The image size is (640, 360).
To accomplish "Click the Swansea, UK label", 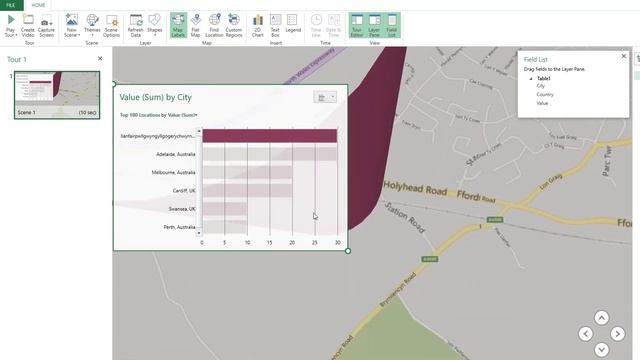I will pos(182,209).
